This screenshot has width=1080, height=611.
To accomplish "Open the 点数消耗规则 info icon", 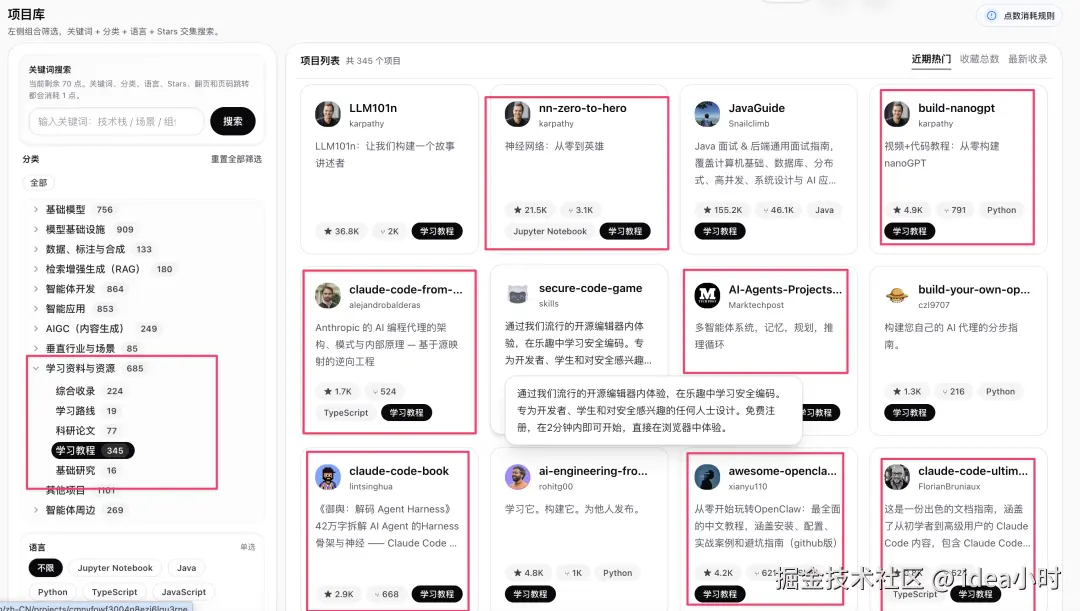I will coord(991,16).
